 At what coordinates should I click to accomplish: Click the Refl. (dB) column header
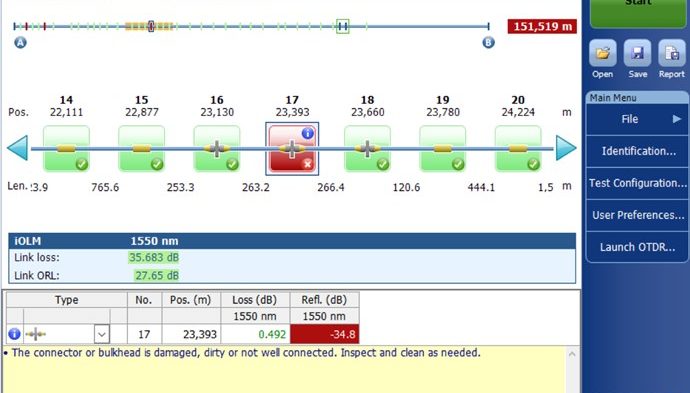click(325, 300)
